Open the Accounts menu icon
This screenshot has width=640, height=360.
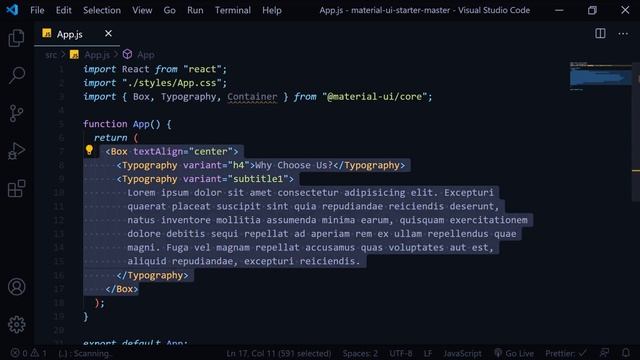16,287
